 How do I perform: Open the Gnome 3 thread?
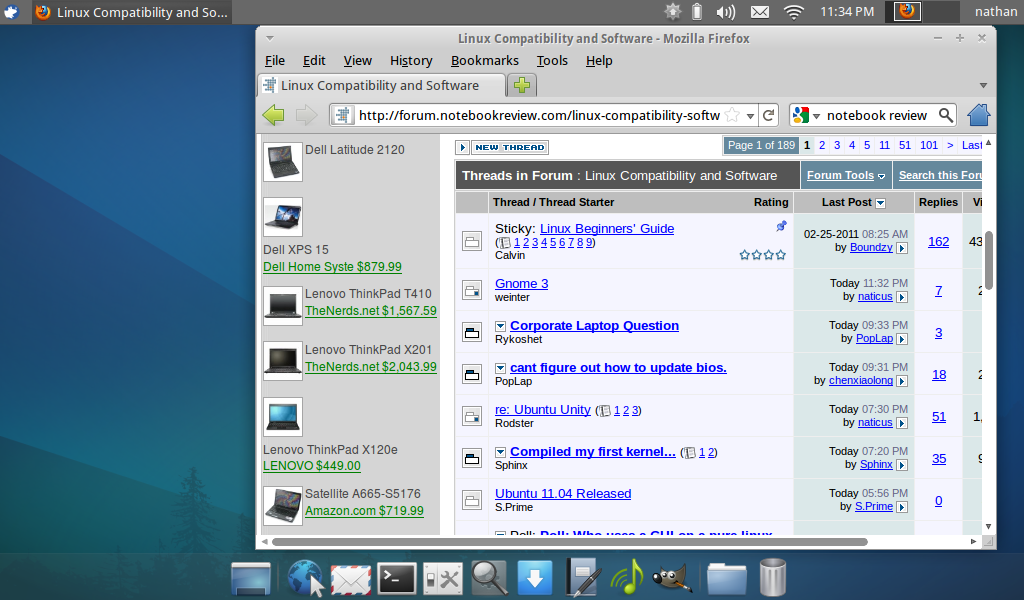(521, 283)
